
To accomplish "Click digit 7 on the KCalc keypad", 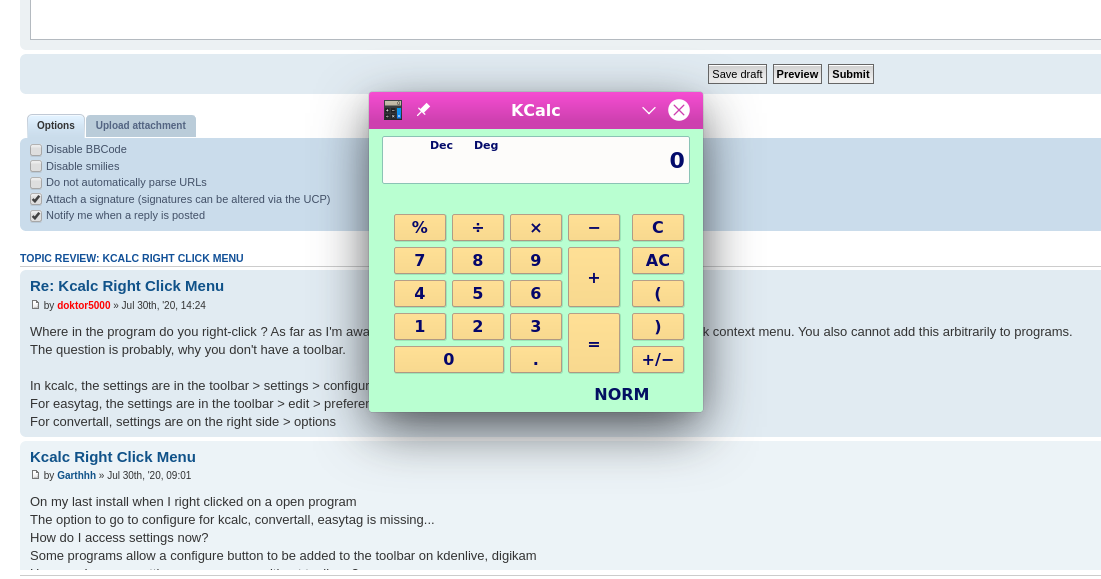I will click(x=420, y=260).
